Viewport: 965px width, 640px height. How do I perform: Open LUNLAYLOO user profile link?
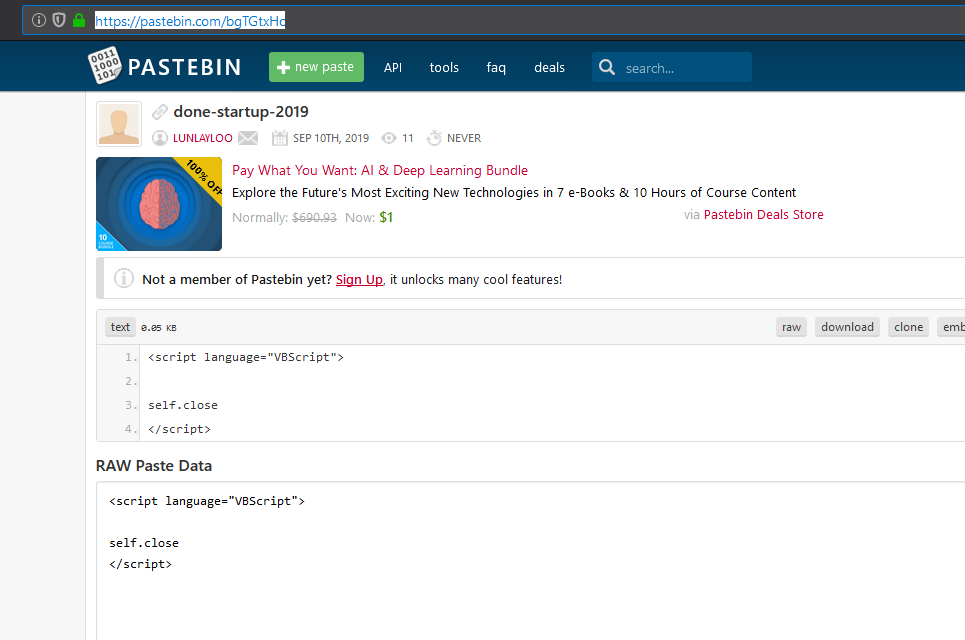202,138
